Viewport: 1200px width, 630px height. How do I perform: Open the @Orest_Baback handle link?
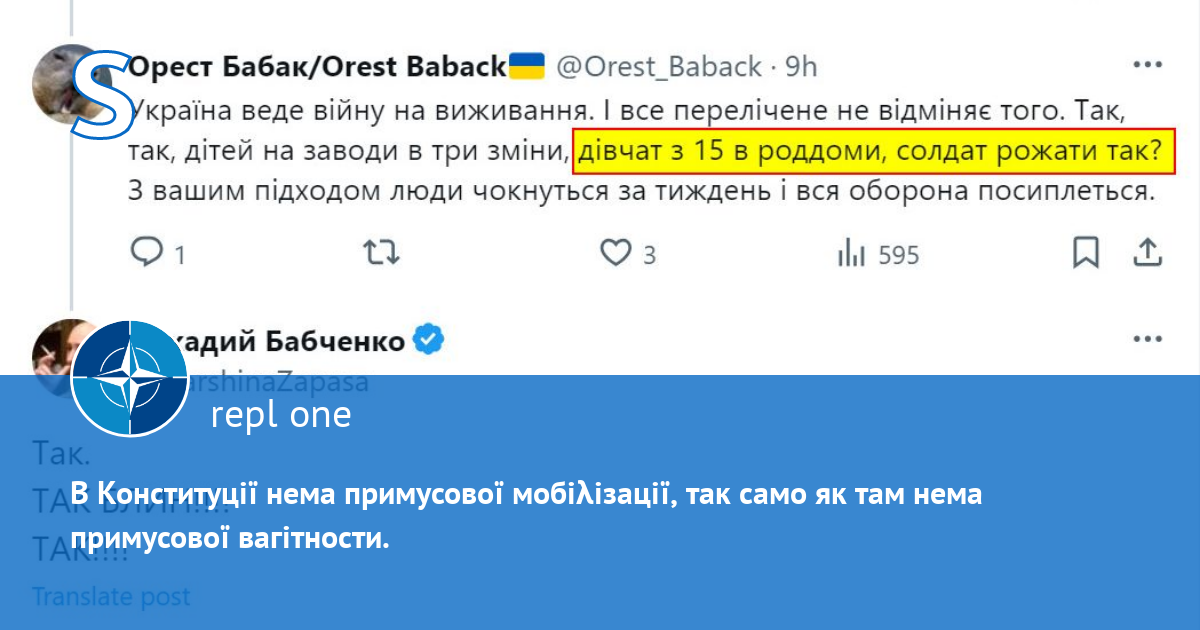point(659,67)
